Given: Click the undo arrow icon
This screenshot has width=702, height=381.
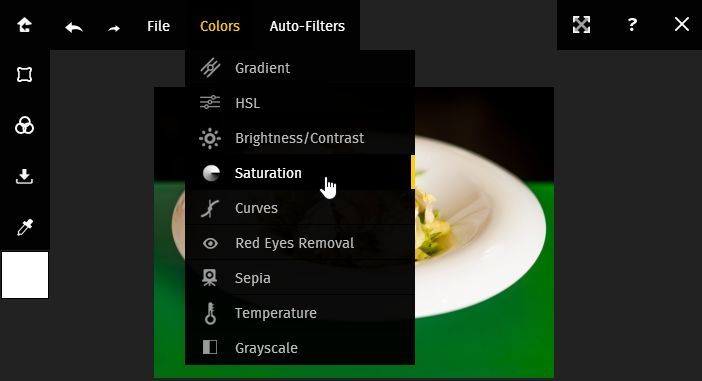Looking at the screenshot, I should pos(74,27).
